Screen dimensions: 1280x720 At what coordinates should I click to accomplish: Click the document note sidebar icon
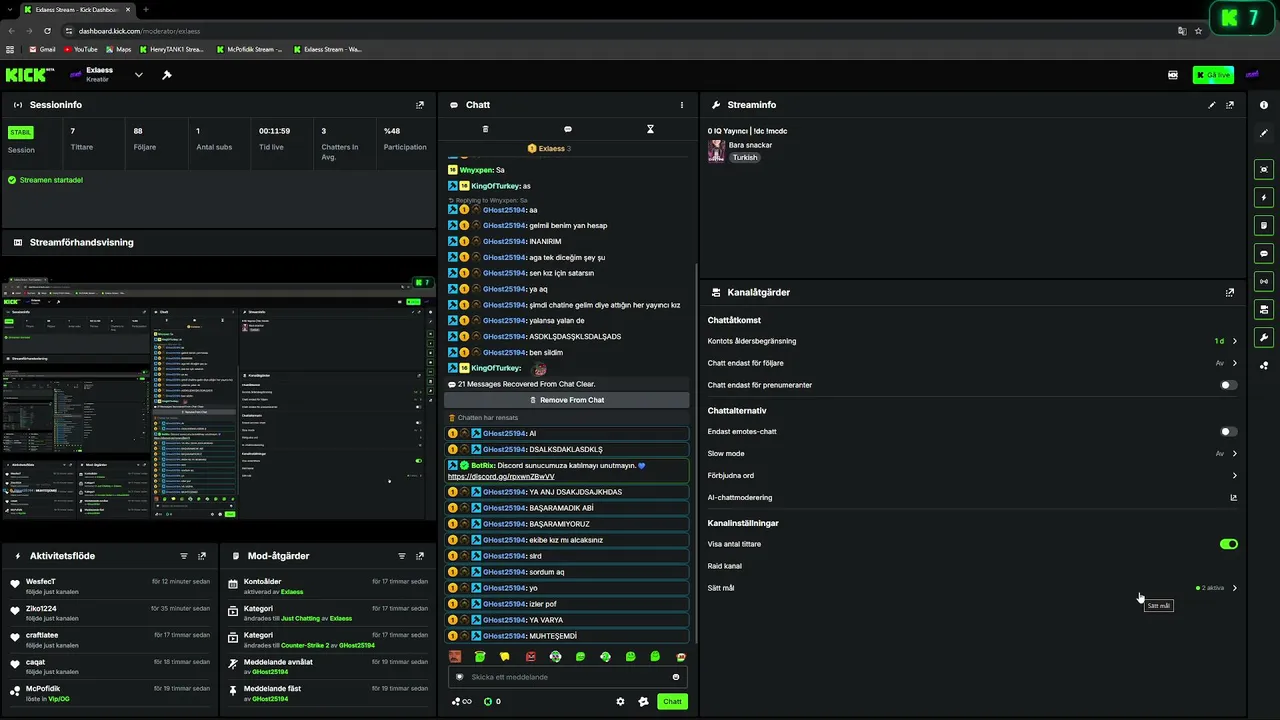click(1264, 226)
